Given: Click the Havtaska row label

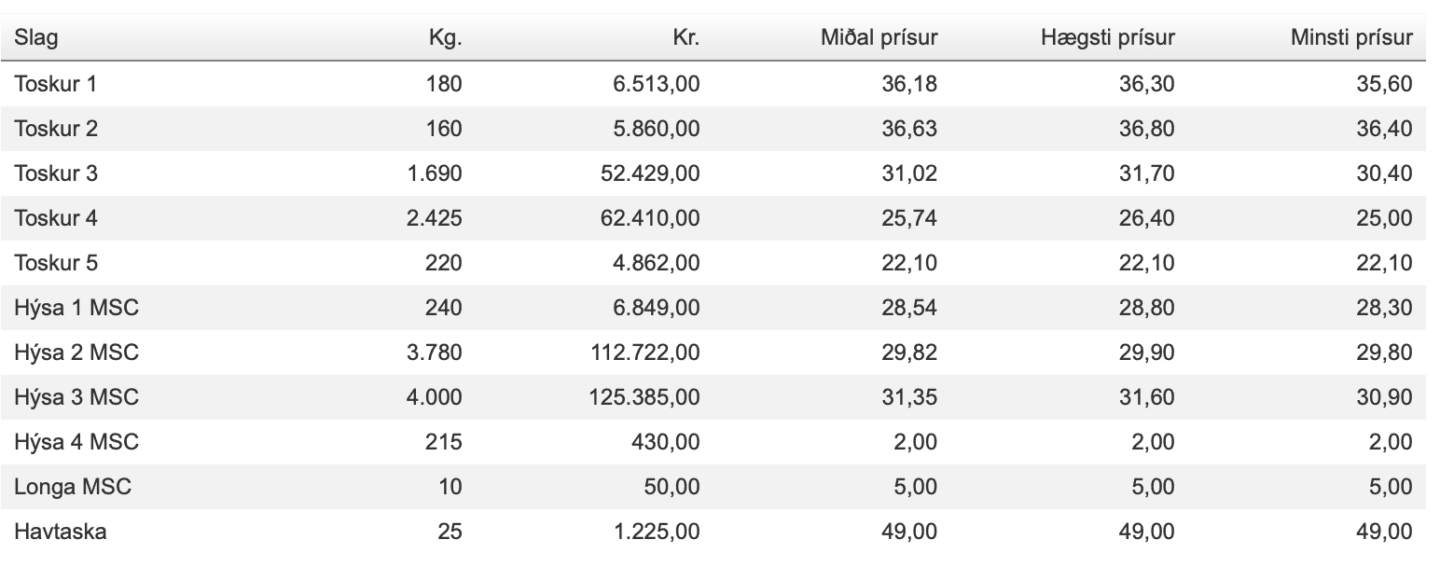Looking at the screenshot, I should [61, 532].
